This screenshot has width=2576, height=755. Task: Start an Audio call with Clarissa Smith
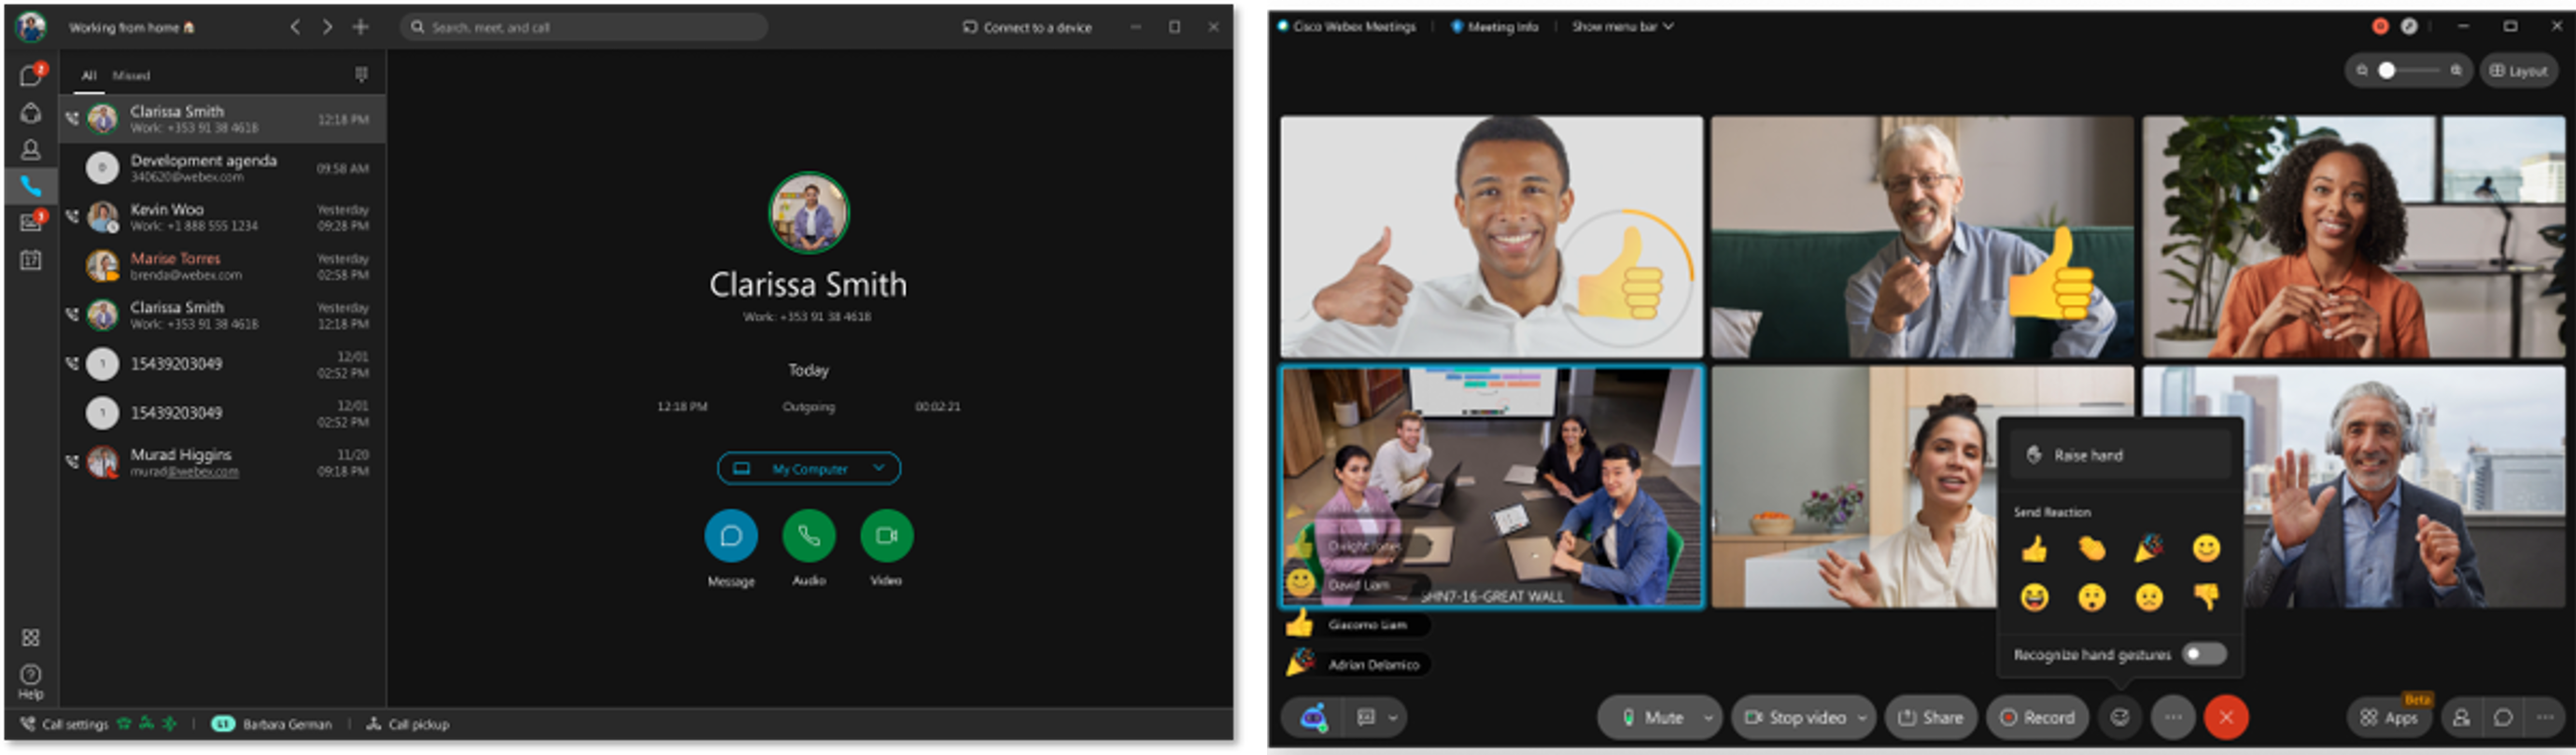tap(808, 536)
